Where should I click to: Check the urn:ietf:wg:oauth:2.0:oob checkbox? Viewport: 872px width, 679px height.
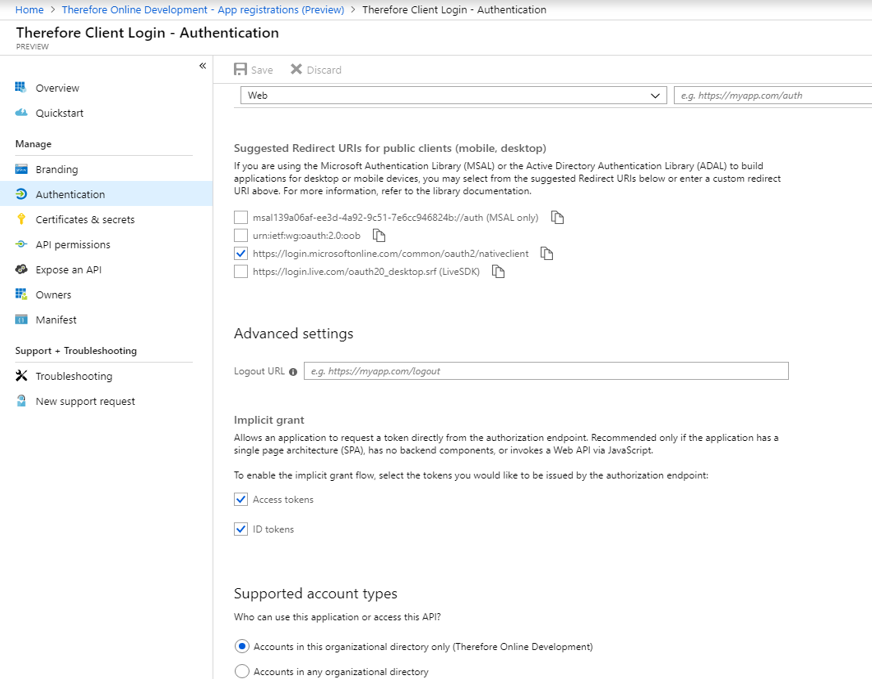point(241,236)
